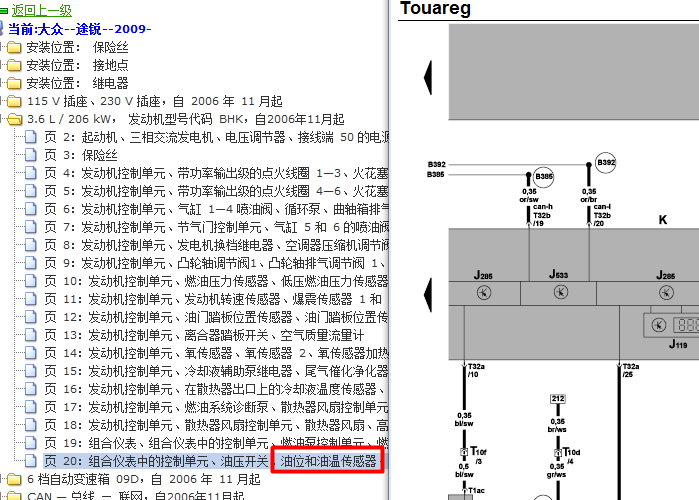Screen dimensions: 699x500
Task: Expand the CAN 总线 联网 tree node
Action: pyautogui.click(x=2, y=496)
